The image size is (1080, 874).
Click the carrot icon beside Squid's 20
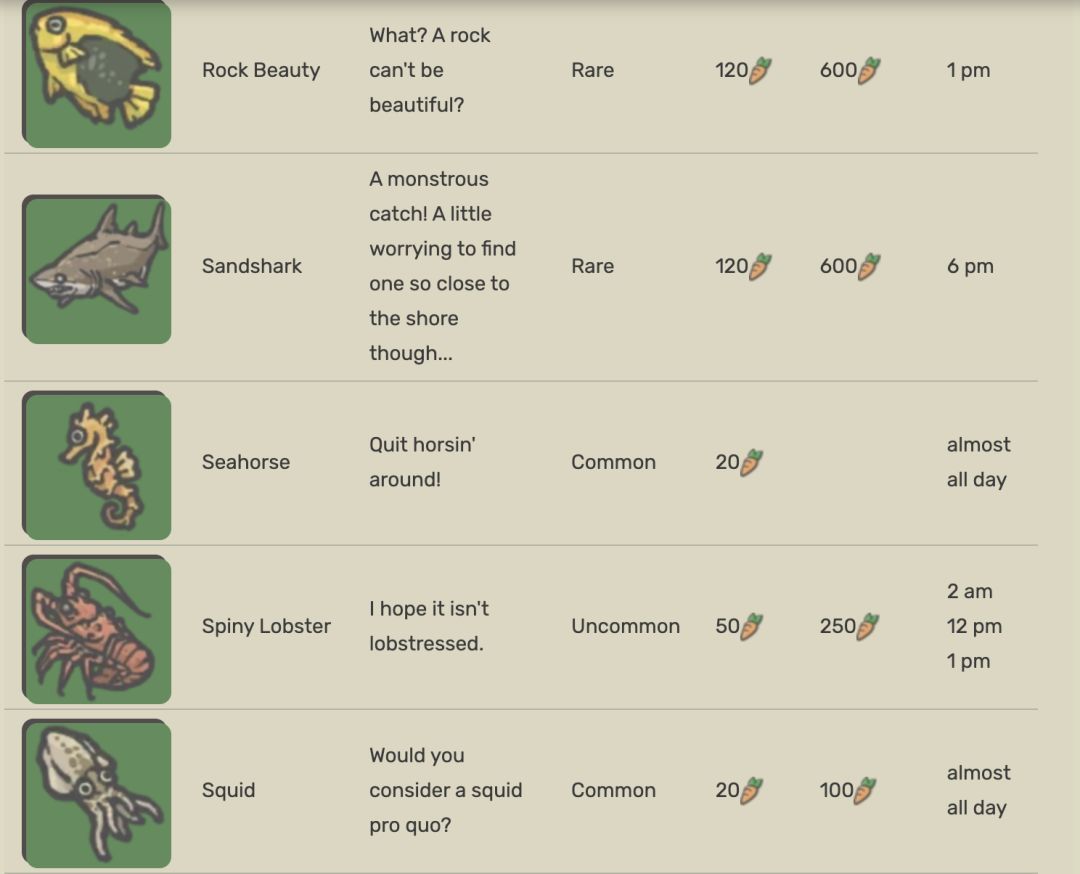(752, 790)
